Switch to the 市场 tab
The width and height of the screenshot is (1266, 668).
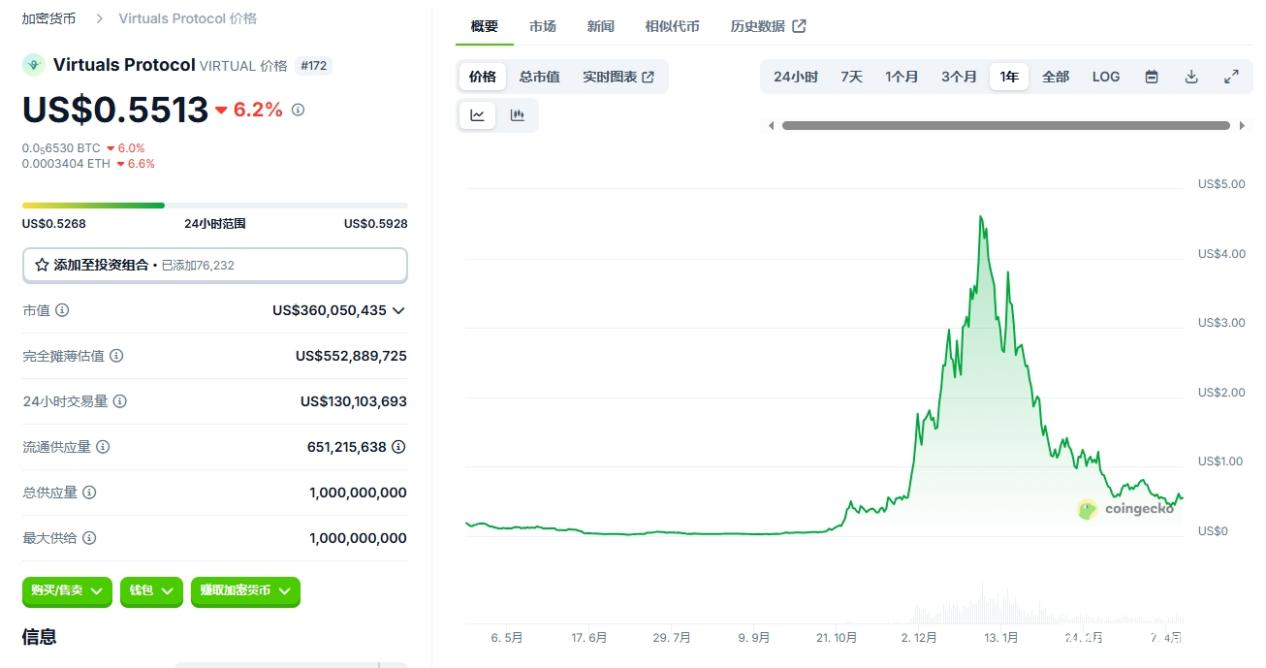(x=543, y=26)
